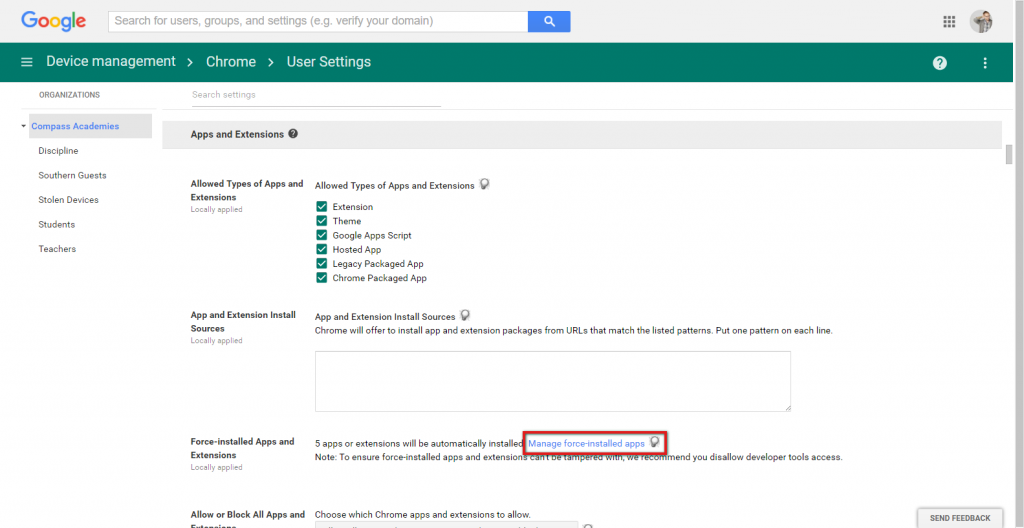The image size is (1024, 528).
Task: Click the Google logo
Action: pos(54,21)
